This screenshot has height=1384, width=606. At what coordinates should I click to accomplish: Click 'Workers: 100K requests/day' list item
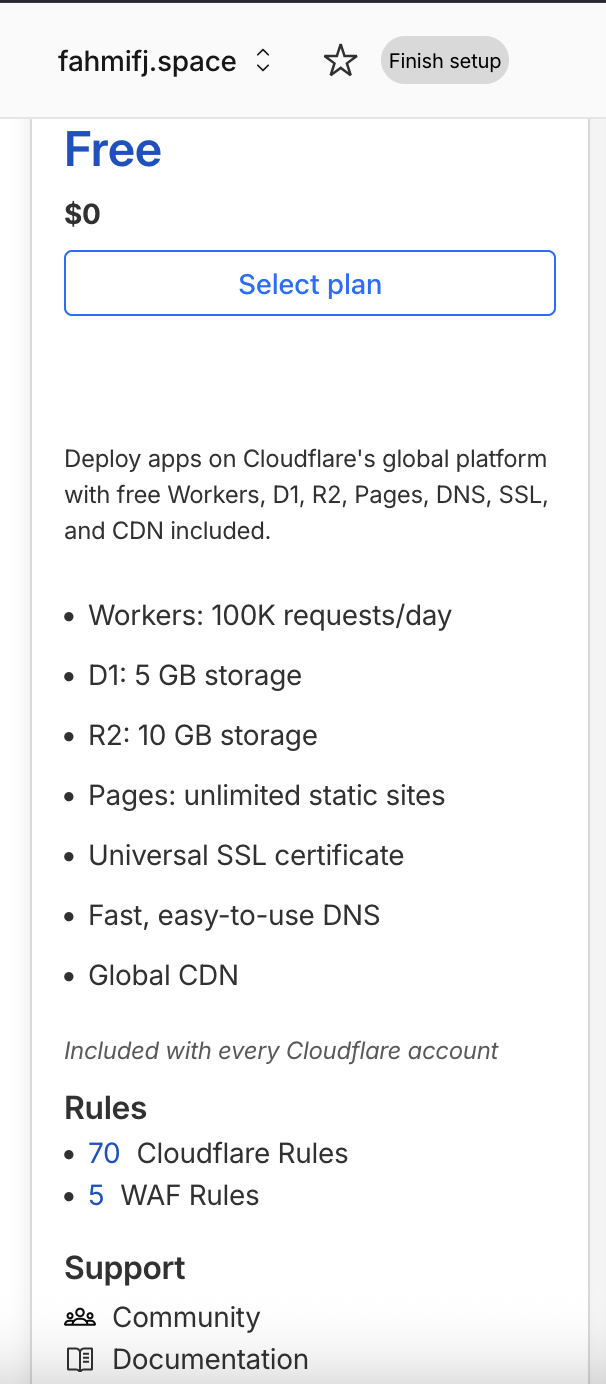tap(270, 615)
